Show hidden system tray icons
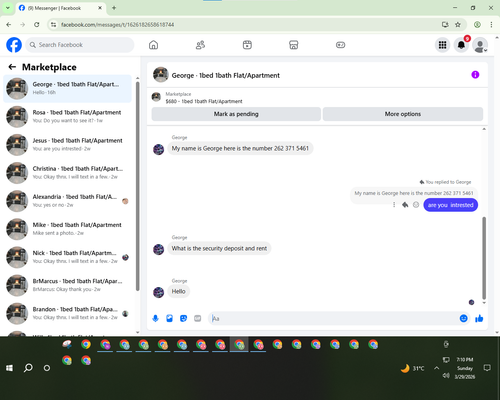 tap(436, 368)
